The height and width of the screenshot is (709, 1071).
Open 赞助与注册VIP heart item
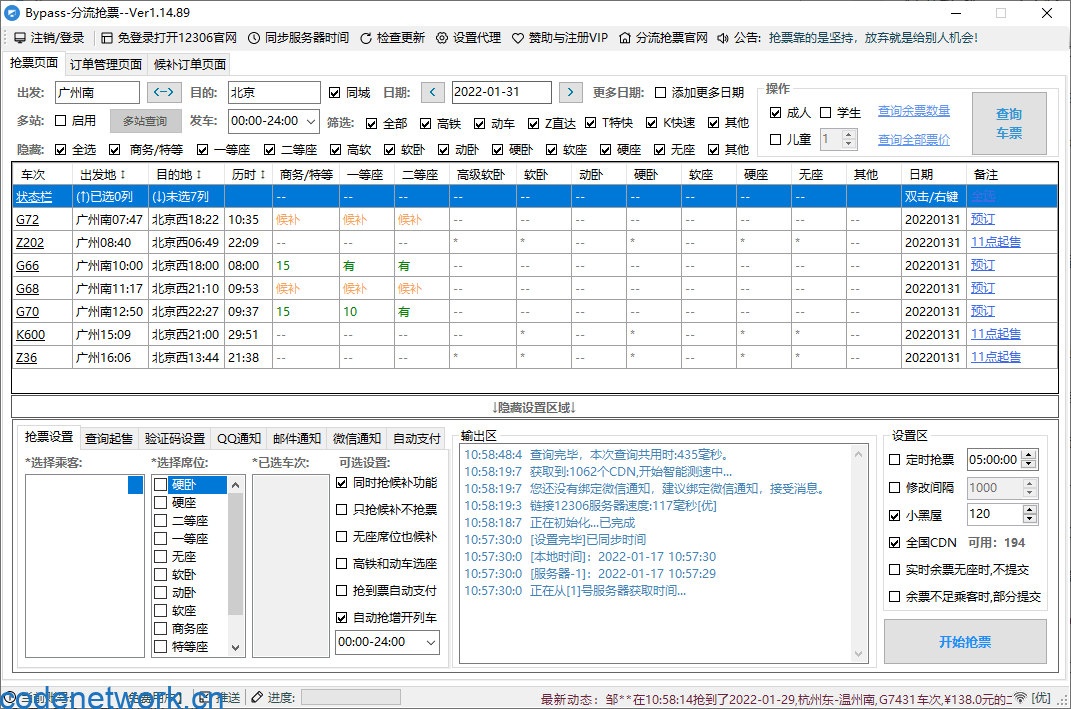pyautogui.click(x=560, y=38)
